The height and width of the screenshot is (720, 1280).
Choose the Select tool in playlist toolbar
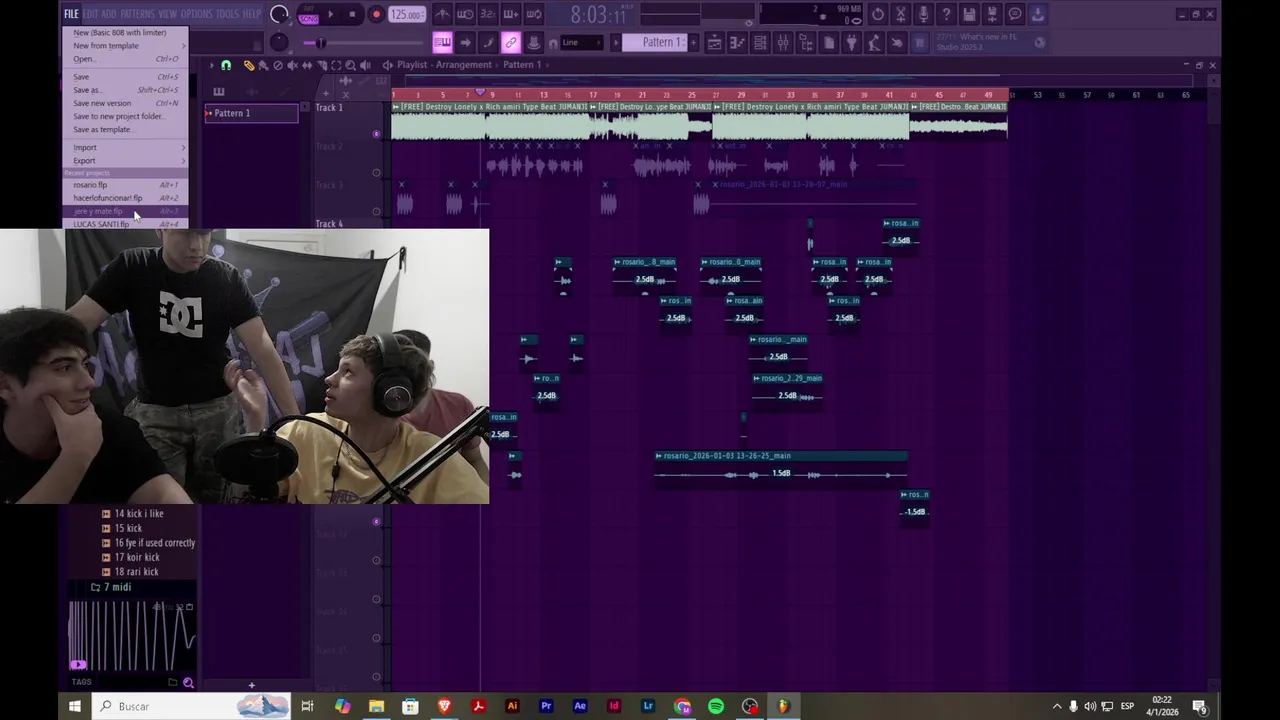[336, 65]
